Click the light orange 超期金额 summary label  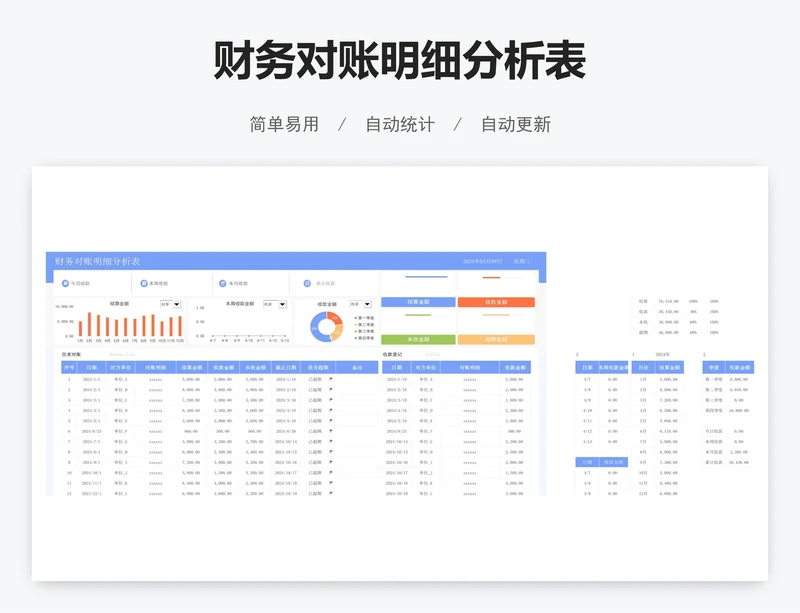(x=496, y=339)
